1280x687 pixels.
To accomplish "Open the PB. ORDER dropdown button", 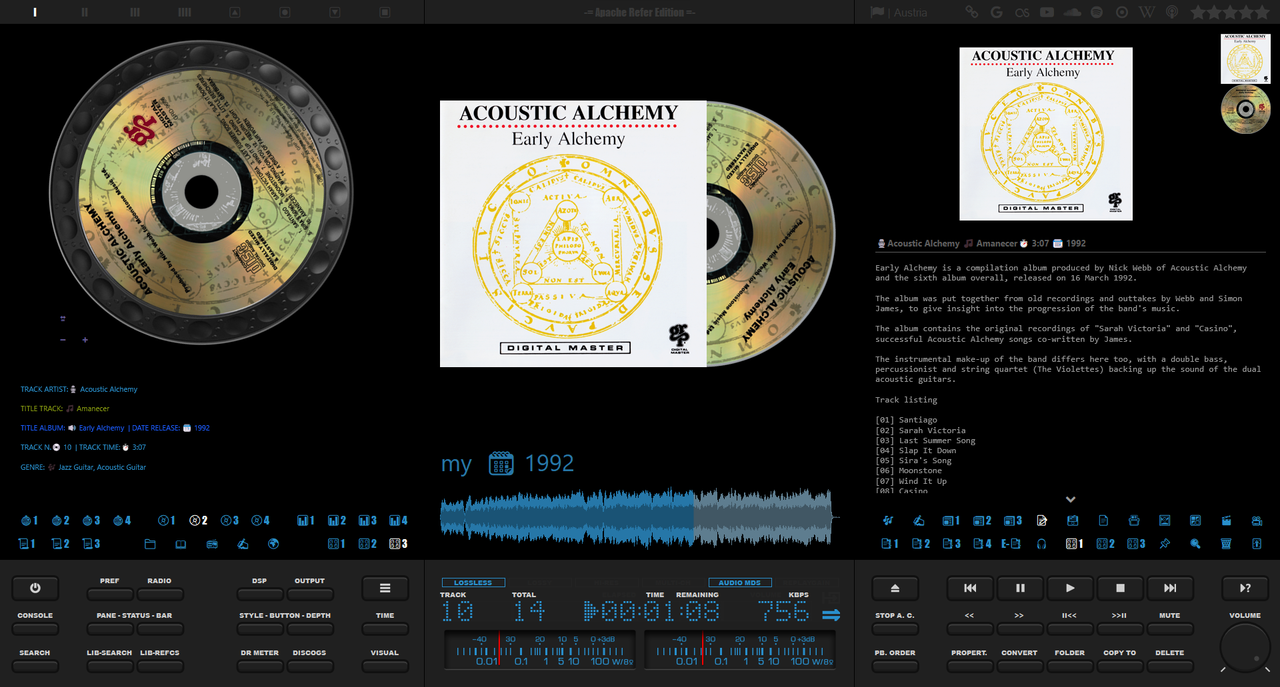I will 895,666.
